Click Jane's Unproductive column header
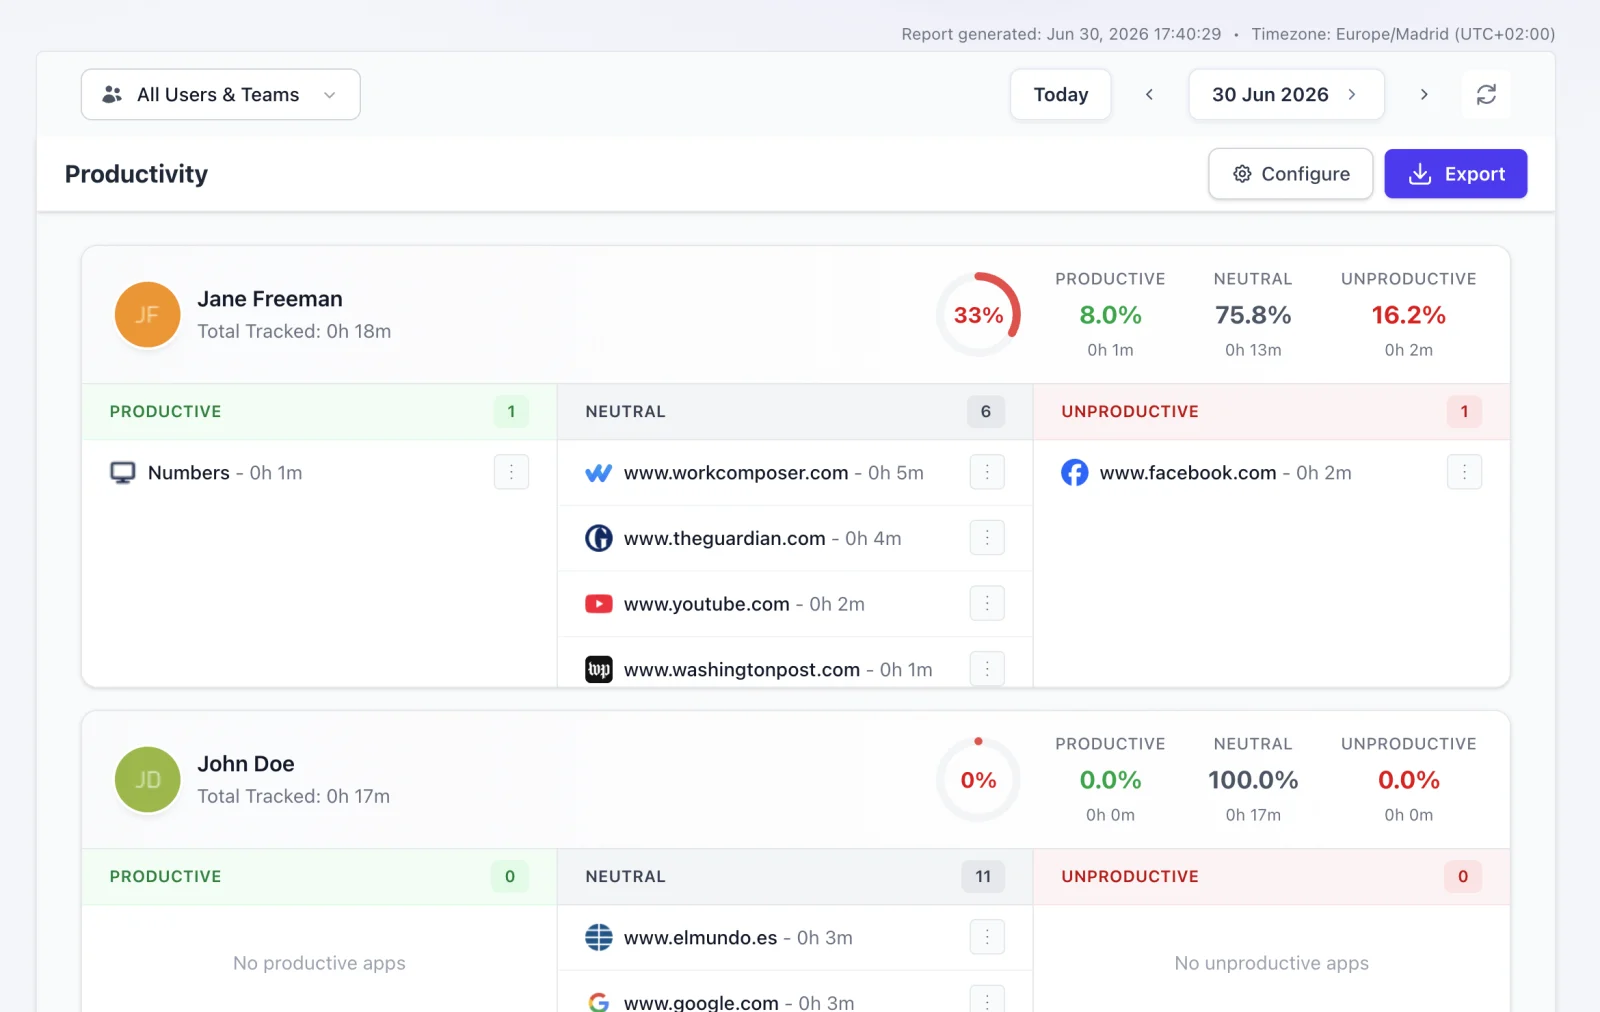Viewport: 1600px width, 1012px height. click(x=1271, y=411)
